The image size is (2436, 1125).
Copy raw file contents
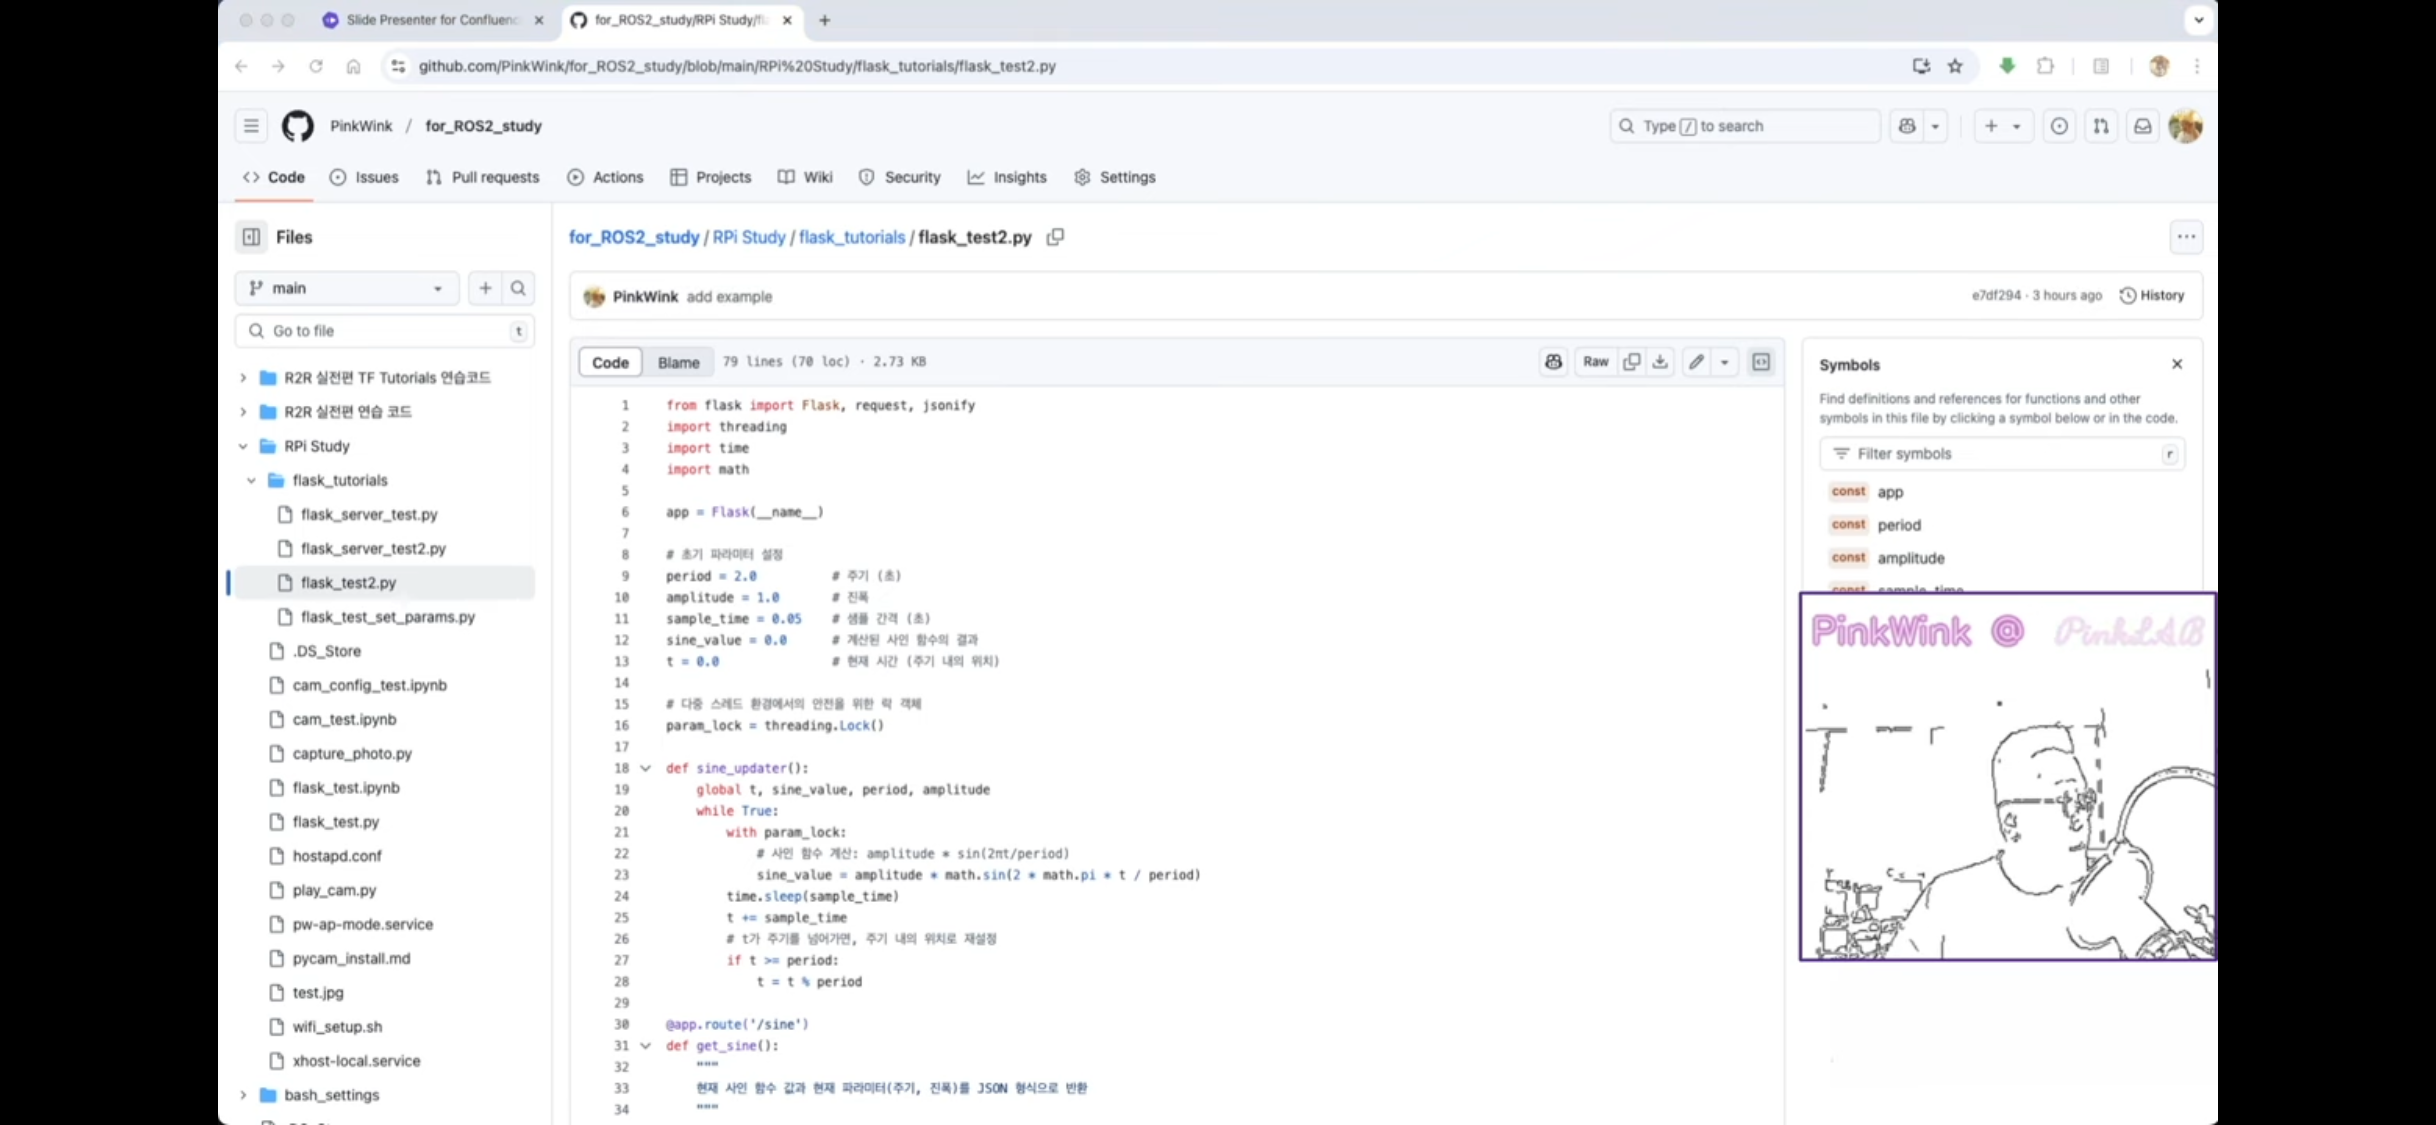point(1631,362)
